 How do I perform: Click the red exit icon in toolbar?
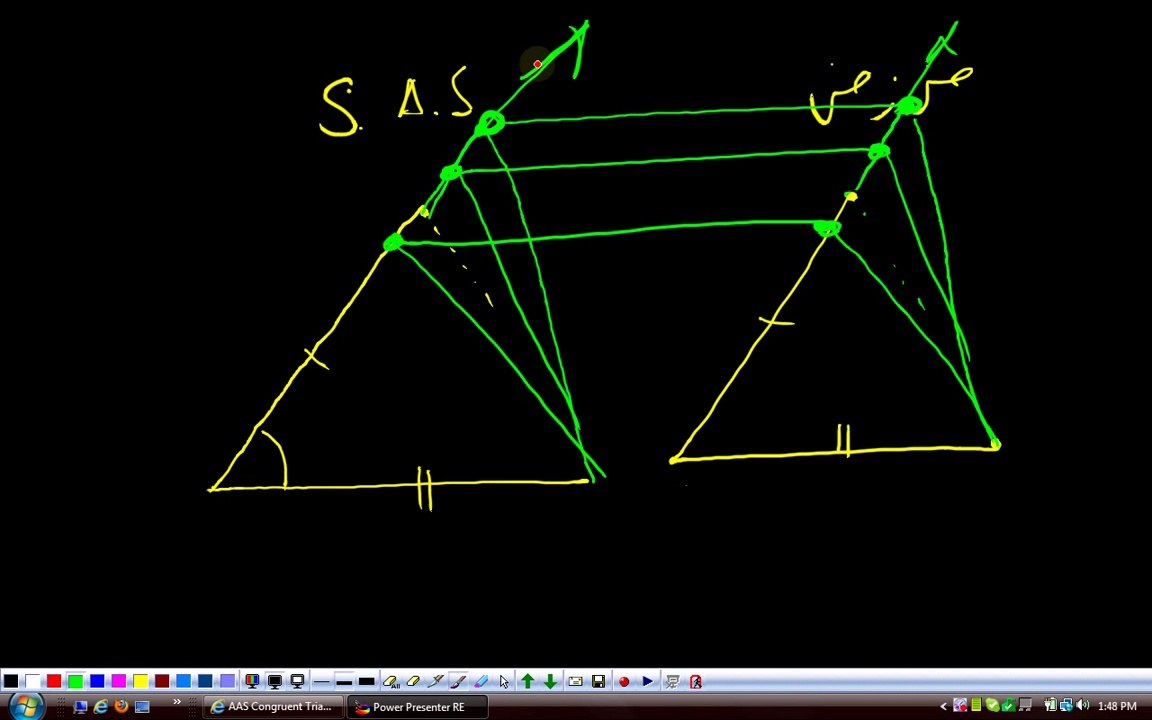(x=695, y=682)
